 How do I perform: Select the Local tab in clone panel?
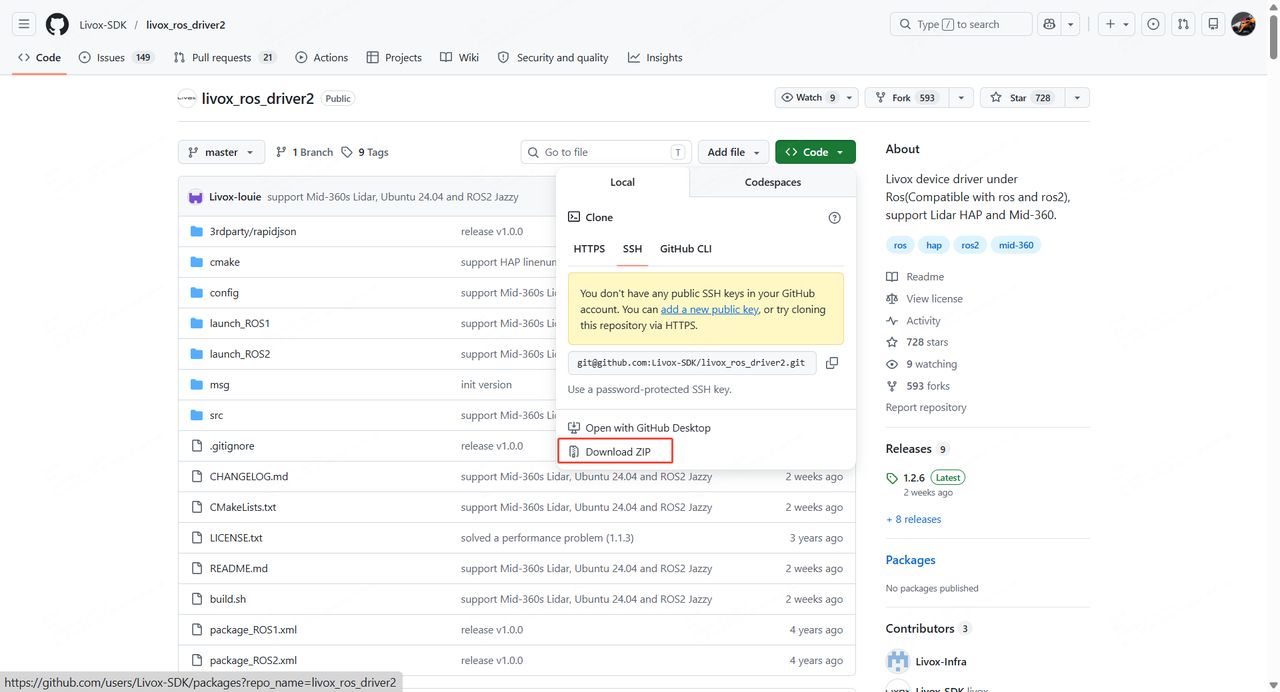pyautogui.click(x=622, y=182)
